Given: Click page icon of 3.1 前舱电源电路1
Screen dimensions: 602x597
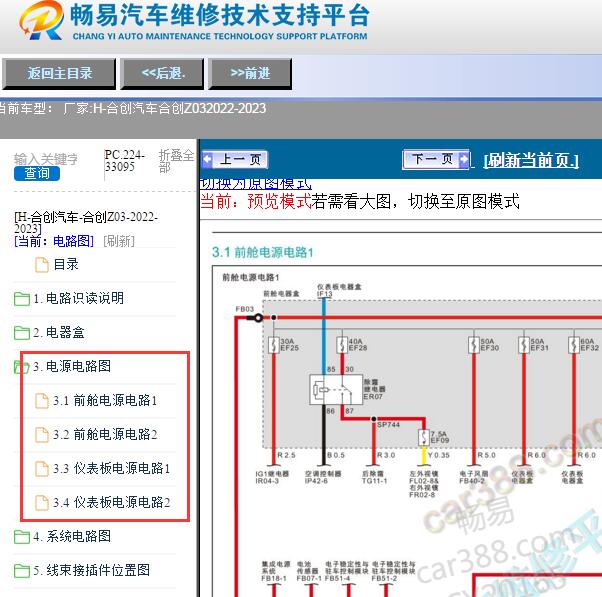Looking at the screenshot, I should click(x=41, y=401).
